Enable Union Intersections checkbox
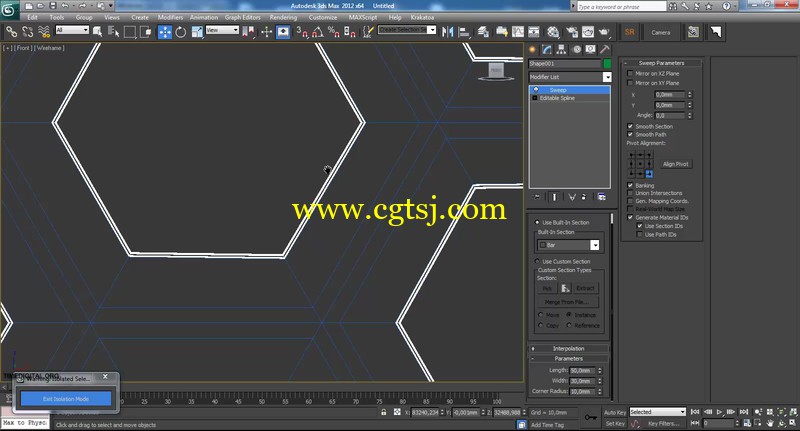The height and width of the screenshot is (431, 800). pos(630,193)
